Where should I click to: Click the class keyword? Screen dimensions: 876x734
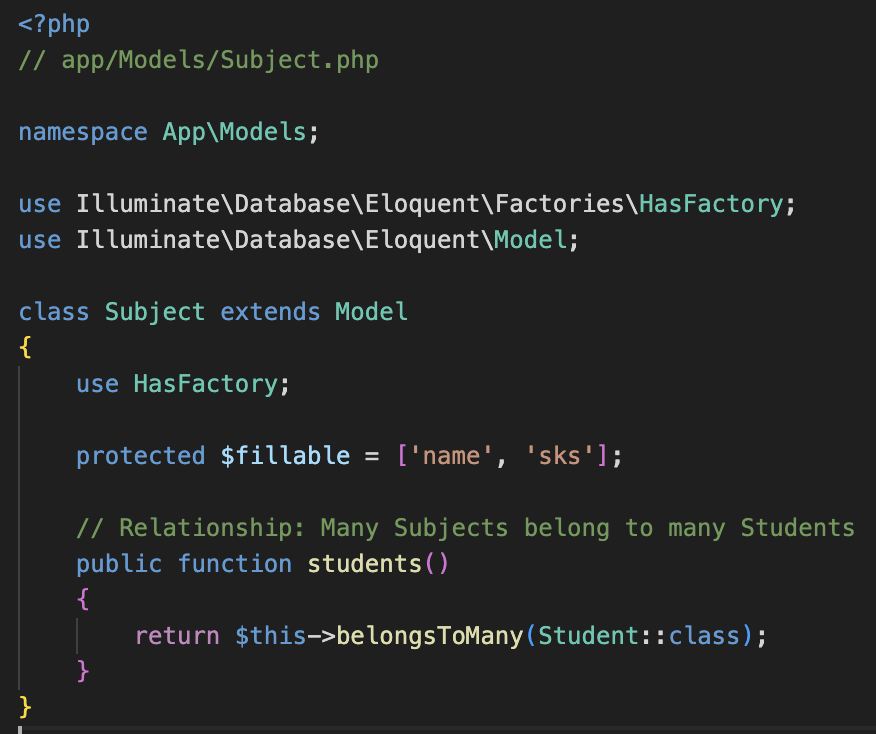click(54, 311)
